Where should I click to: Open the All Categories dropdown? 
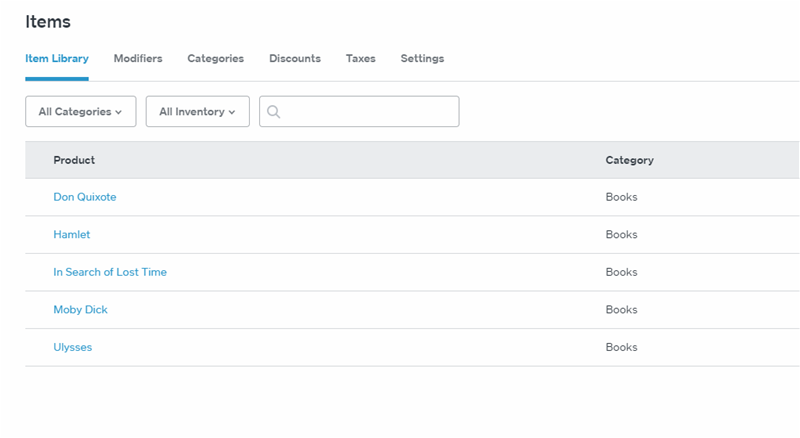pyautogui.click(x=80, y=112)
